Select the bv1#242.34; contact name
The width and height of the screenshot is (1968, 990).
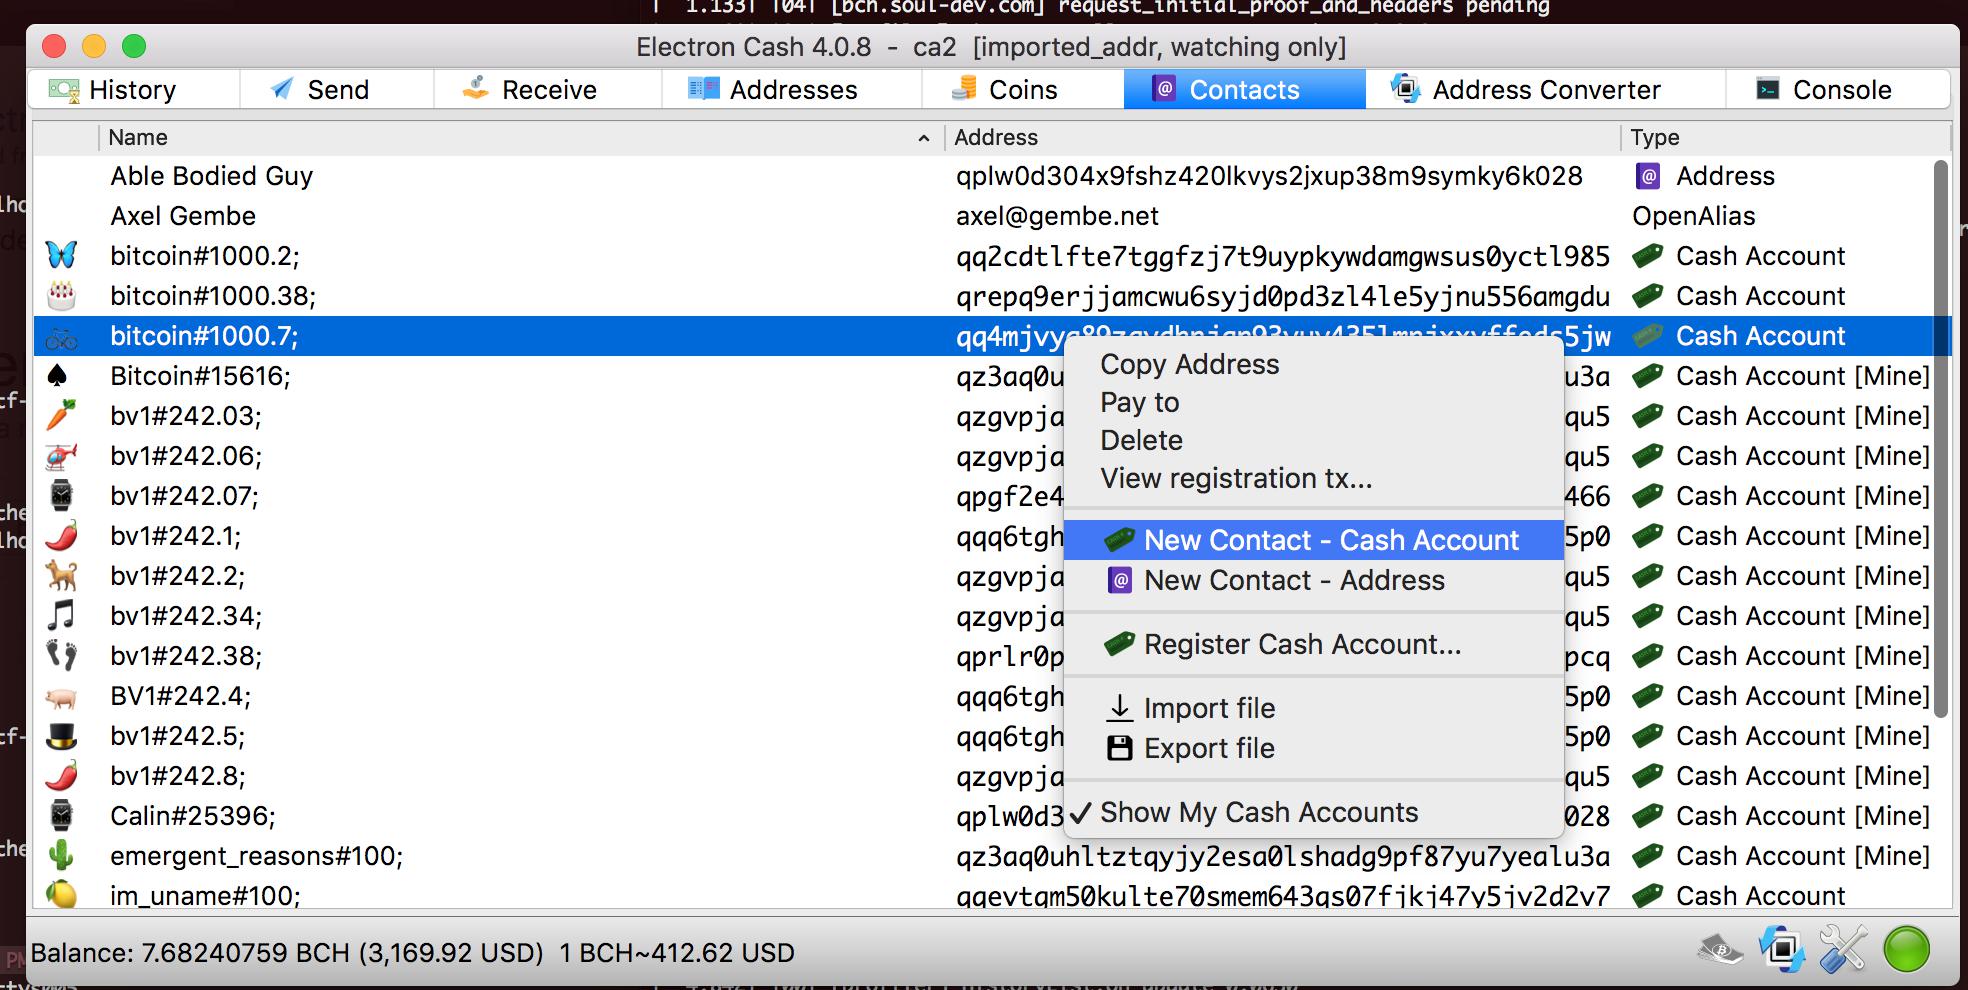point(186,616)
